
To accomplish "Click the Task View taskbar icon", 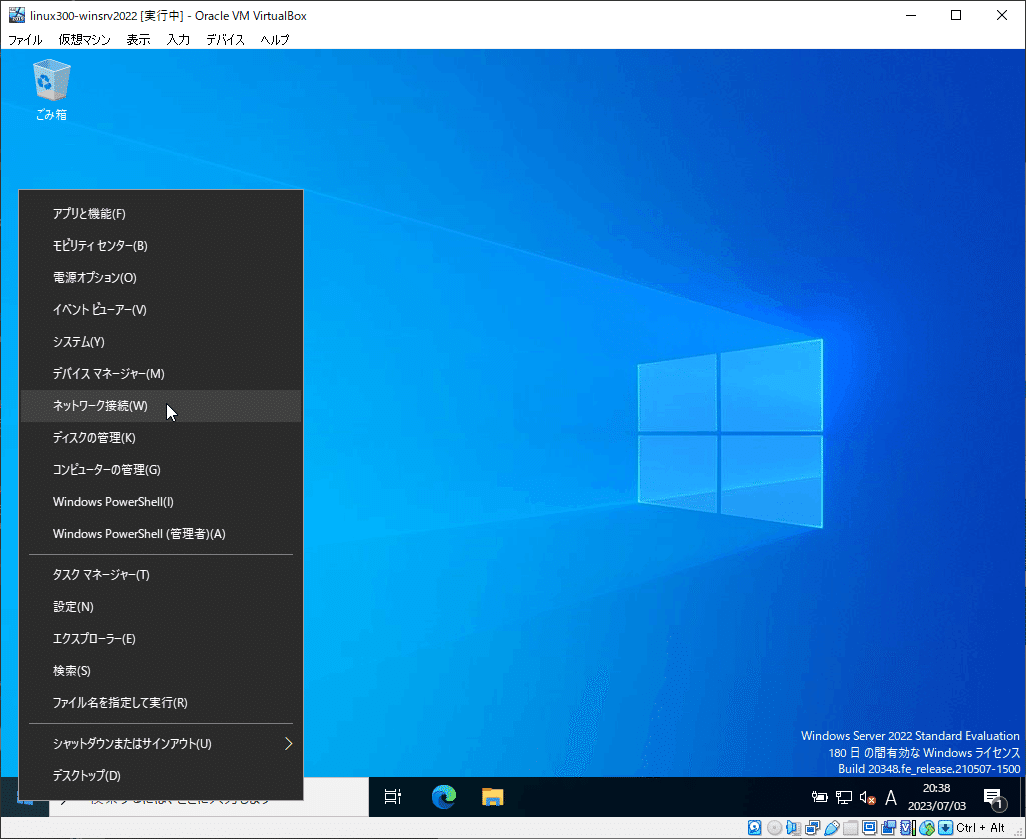I will coord(393,796).
